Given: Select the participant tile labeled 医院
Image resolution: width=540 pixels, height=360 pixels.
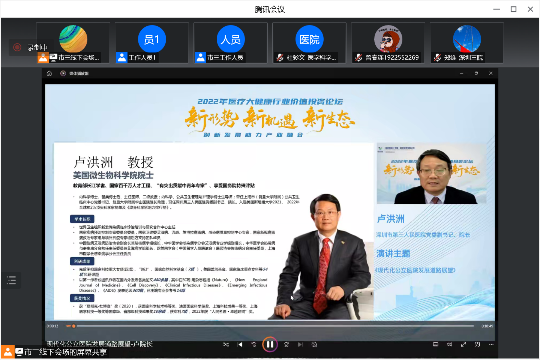Looking at the screenshot, I should 309,42.
